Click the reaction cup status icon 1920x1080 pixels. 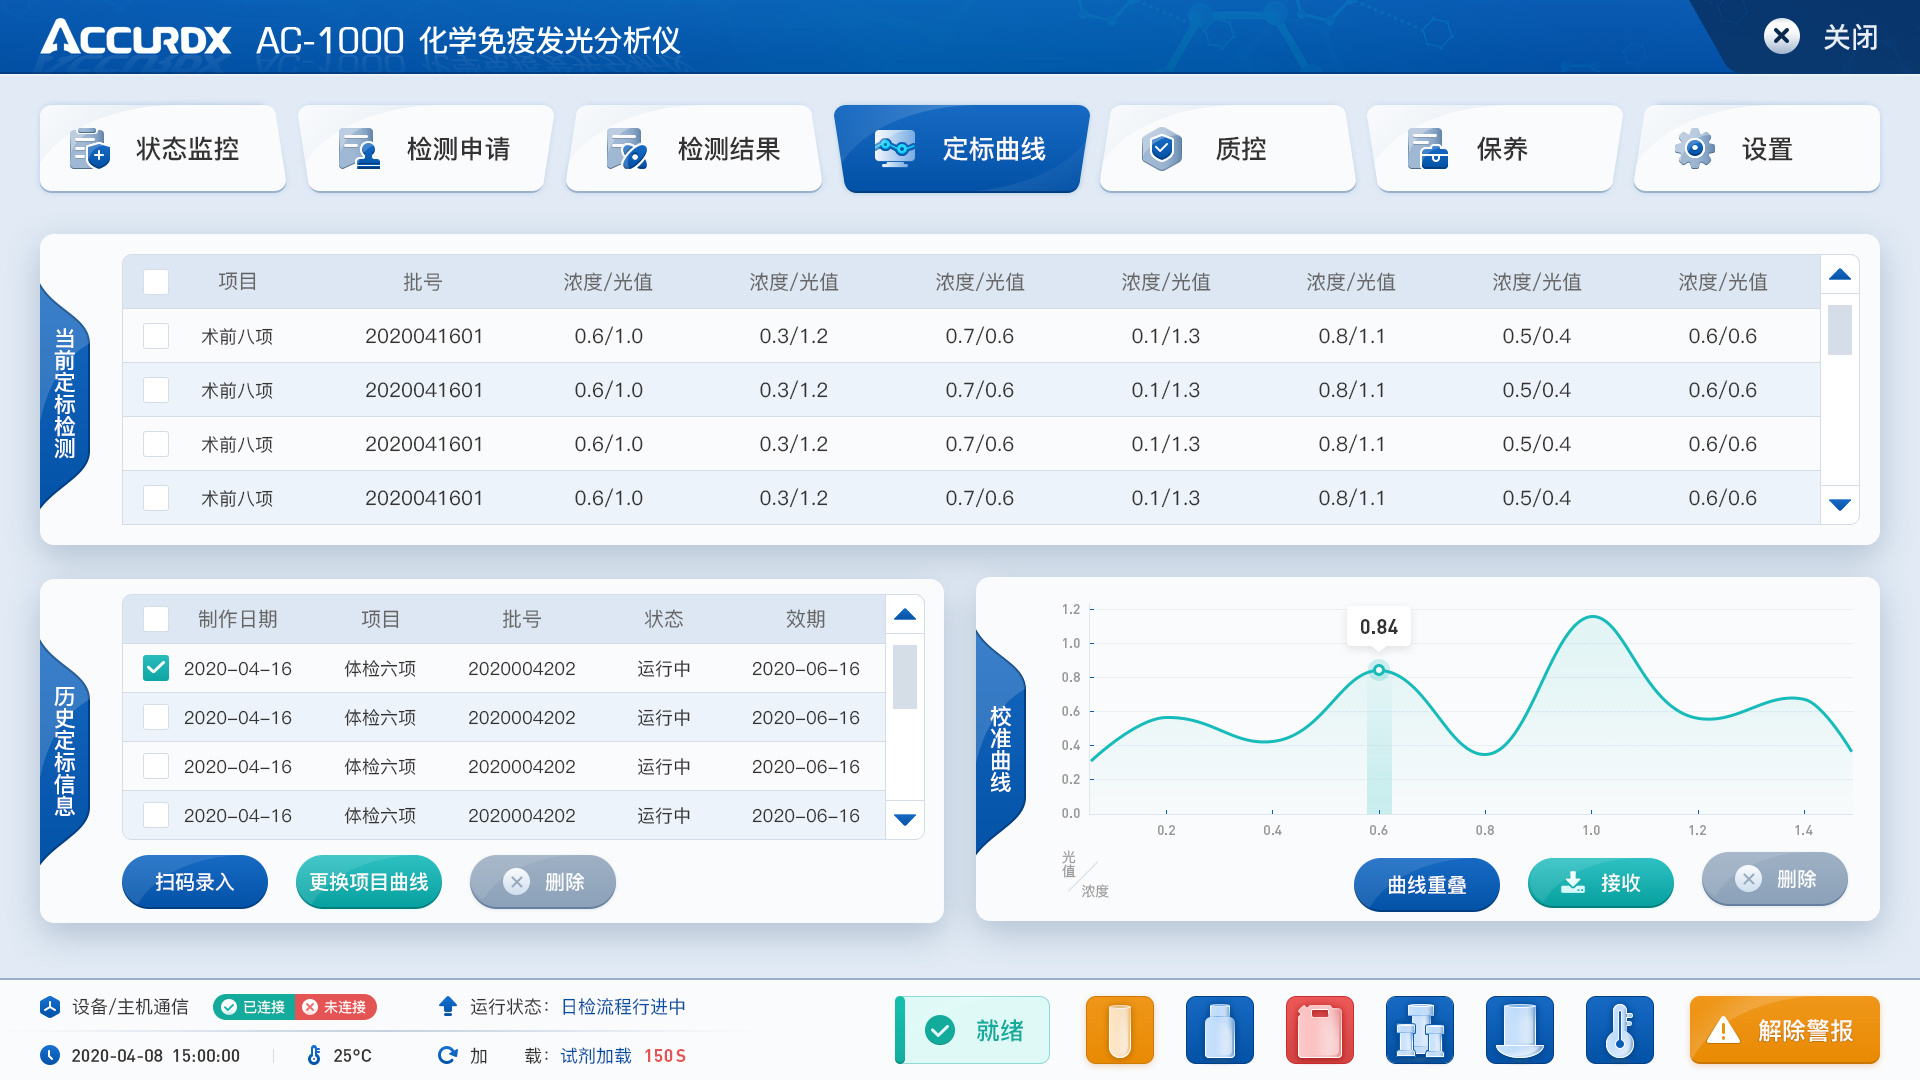1519,1029
